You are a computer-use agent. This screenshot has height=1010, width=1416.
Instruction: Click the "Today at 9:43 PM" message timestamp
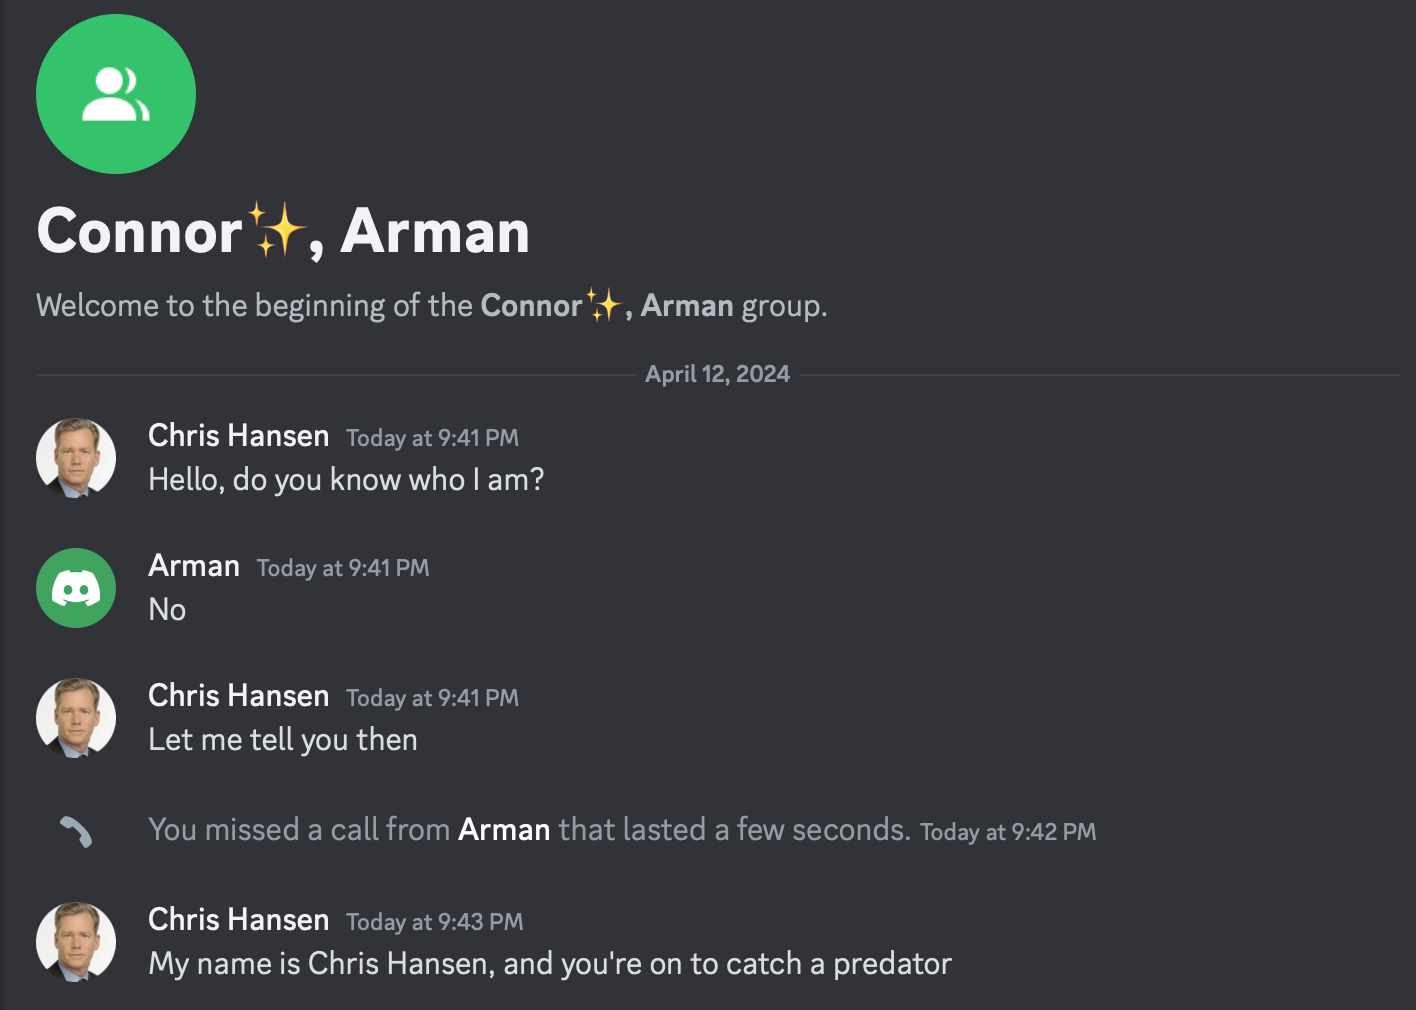(x=435, y=922)
